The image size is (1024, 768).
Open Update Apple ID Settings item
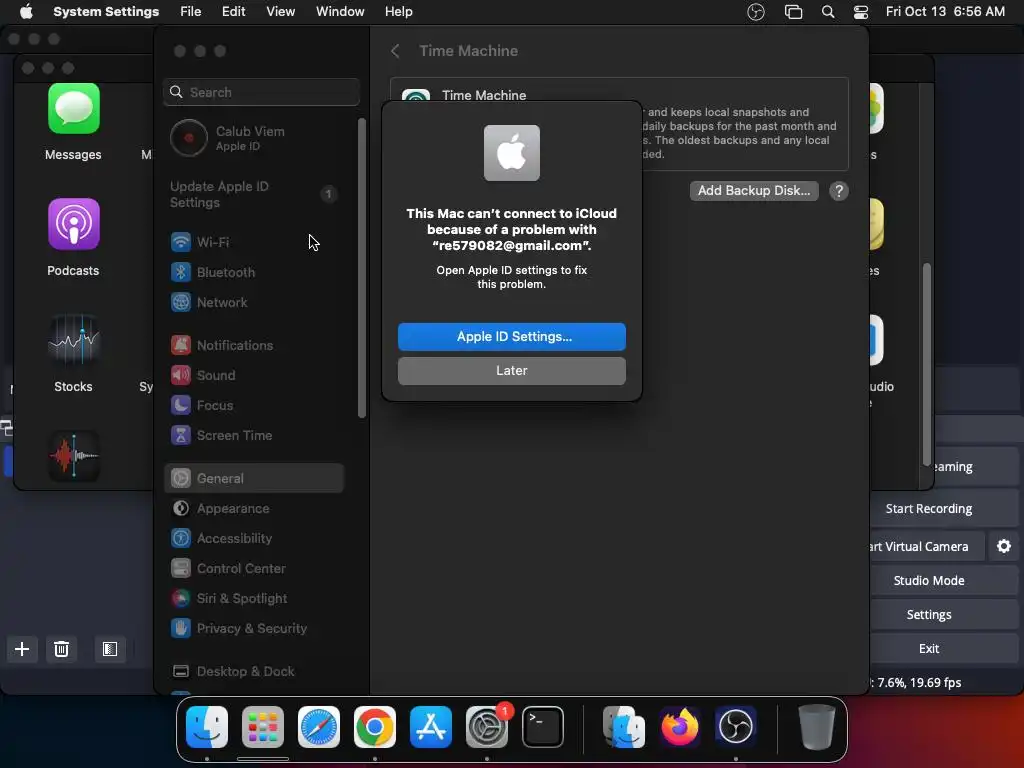point(253,195)
